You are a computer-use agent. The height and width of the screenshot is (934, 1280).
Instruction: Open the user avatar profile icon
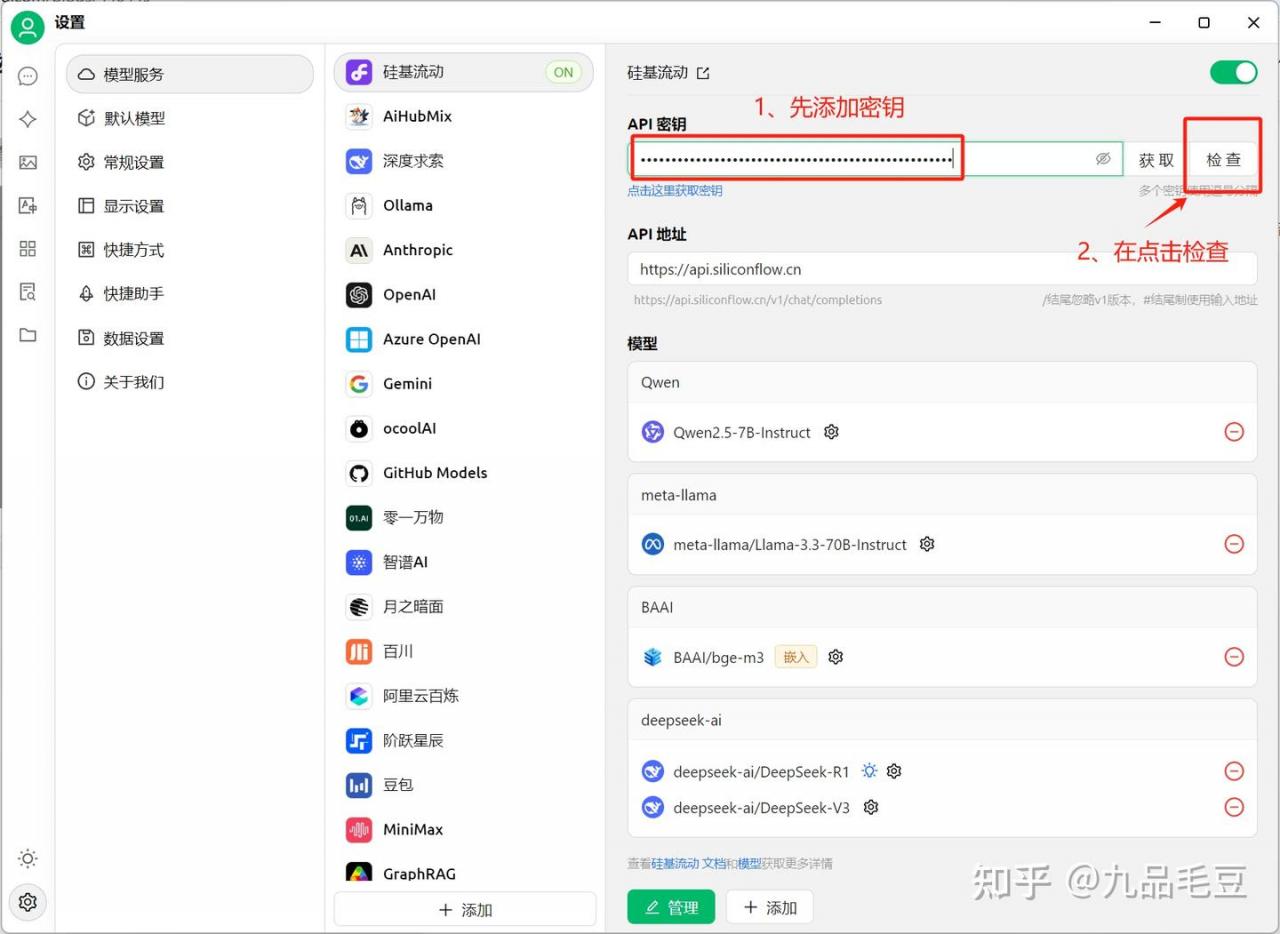click(x=27, y=27)
